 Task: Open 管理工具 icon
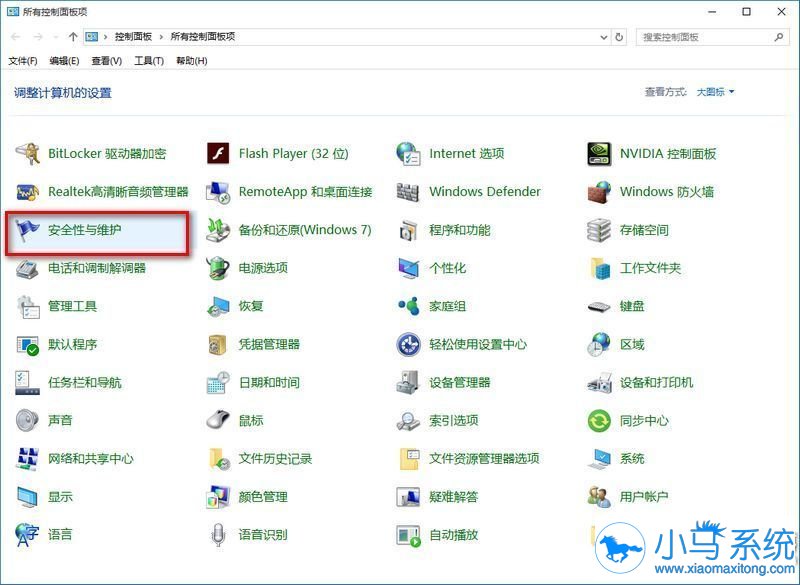click(28, 306)
